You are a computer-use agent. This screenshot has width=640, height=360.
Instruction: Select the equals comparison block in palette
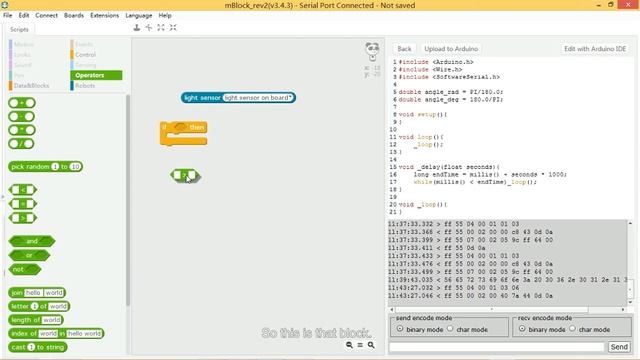click(x=23, y=204)
